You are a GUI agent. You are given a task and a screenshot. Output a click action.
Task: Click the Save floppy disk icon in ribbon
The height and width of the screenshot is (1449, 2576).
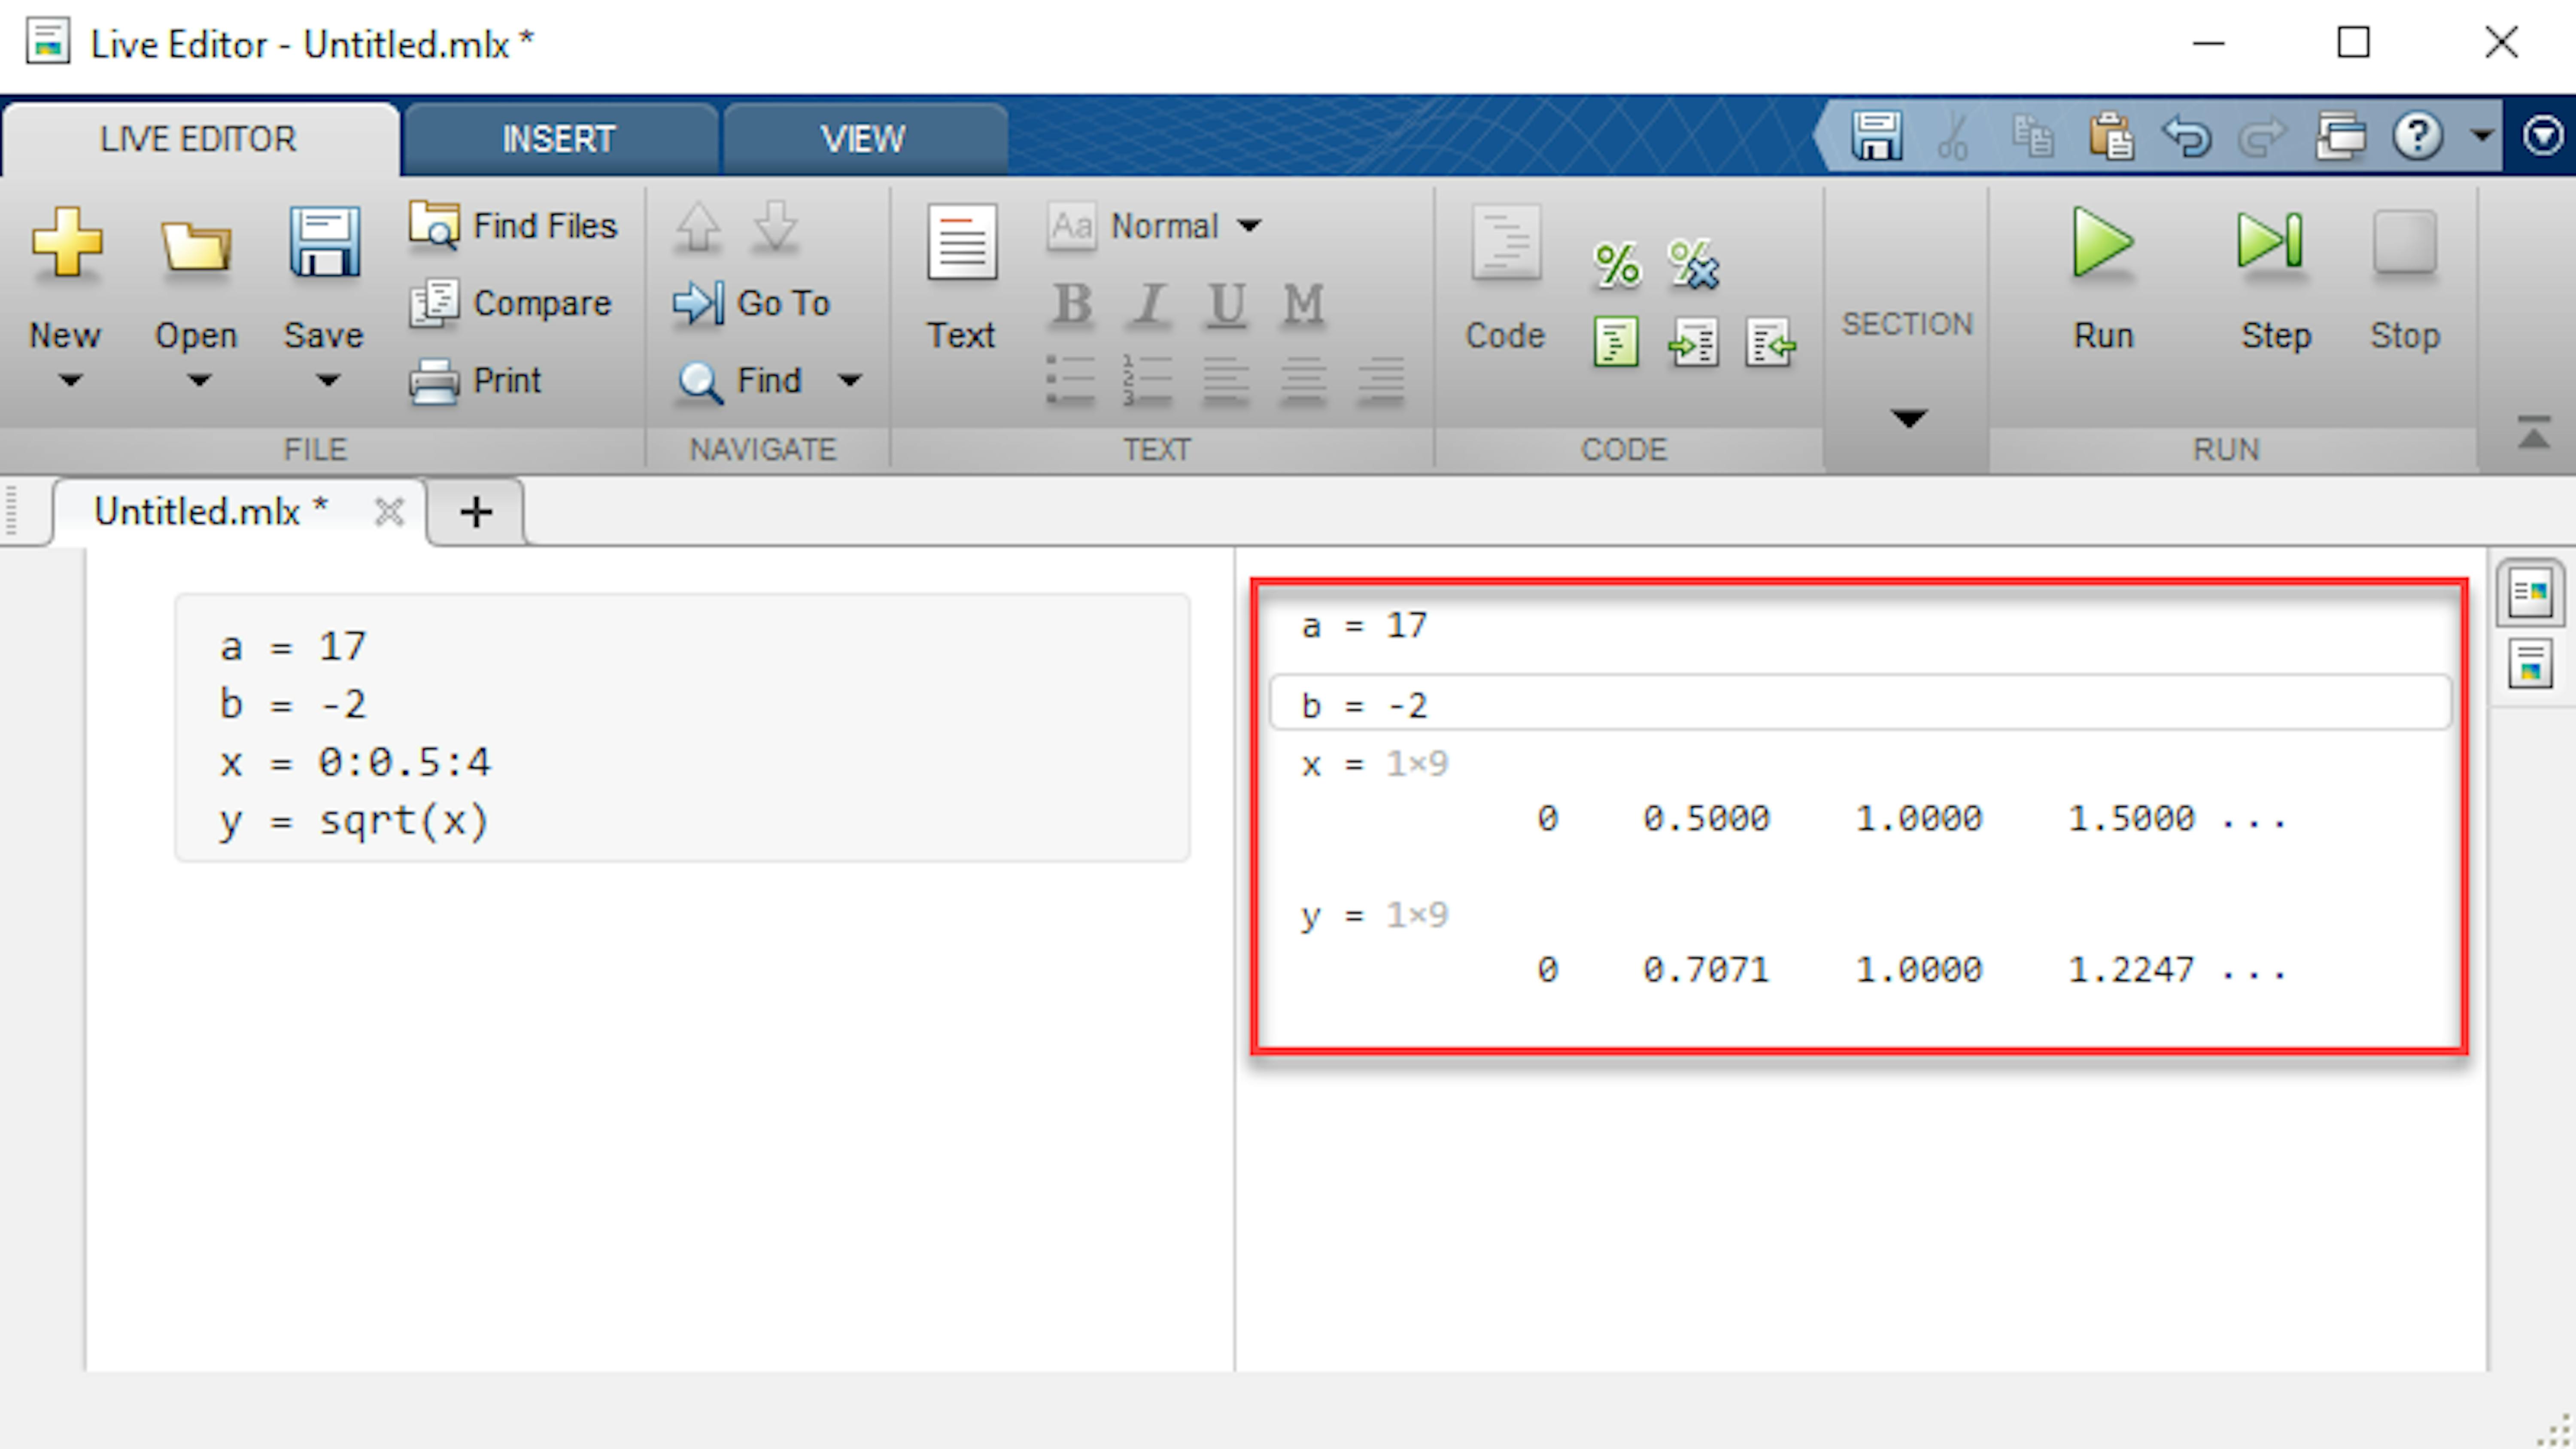click(x=325, y=242)
